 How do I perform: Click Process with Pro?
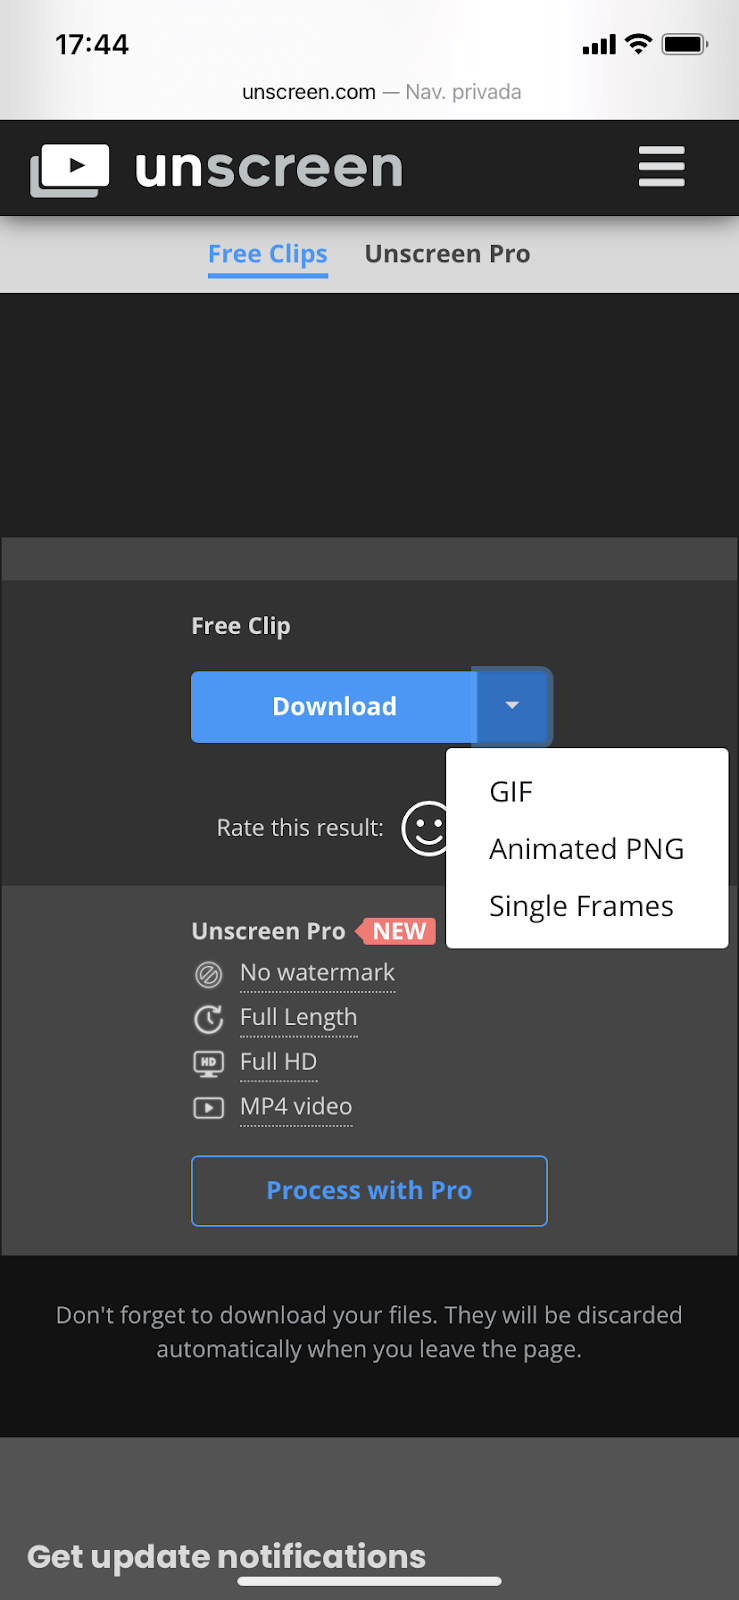pos(369,1191)
